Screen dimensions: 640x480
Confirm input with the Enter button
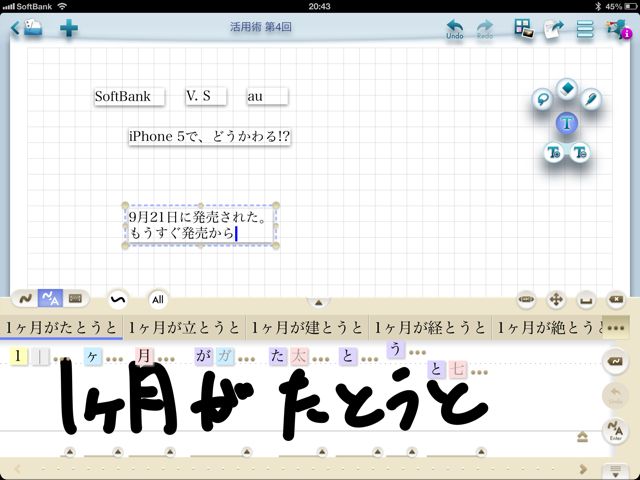(x=615, y=430)
